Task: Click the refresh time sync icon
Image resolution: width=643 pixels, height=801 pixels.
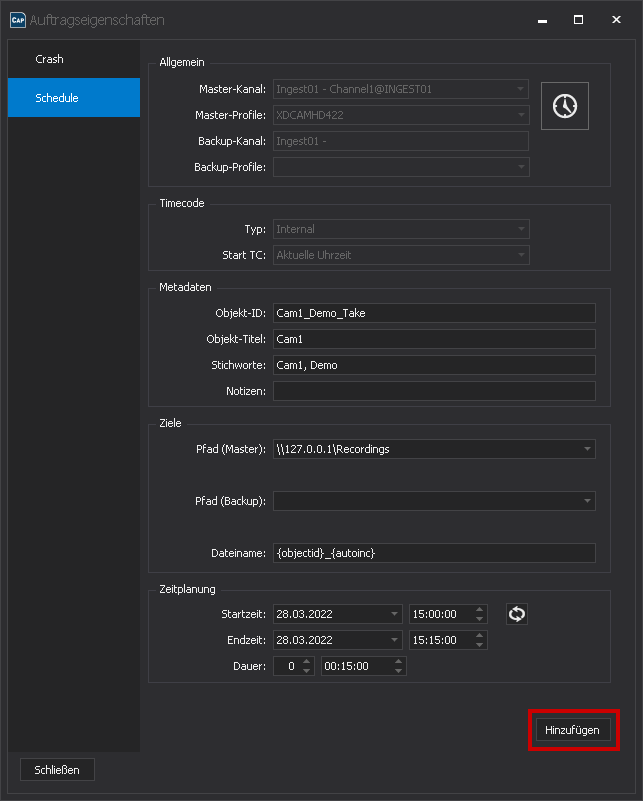Action: pos(516,614)
